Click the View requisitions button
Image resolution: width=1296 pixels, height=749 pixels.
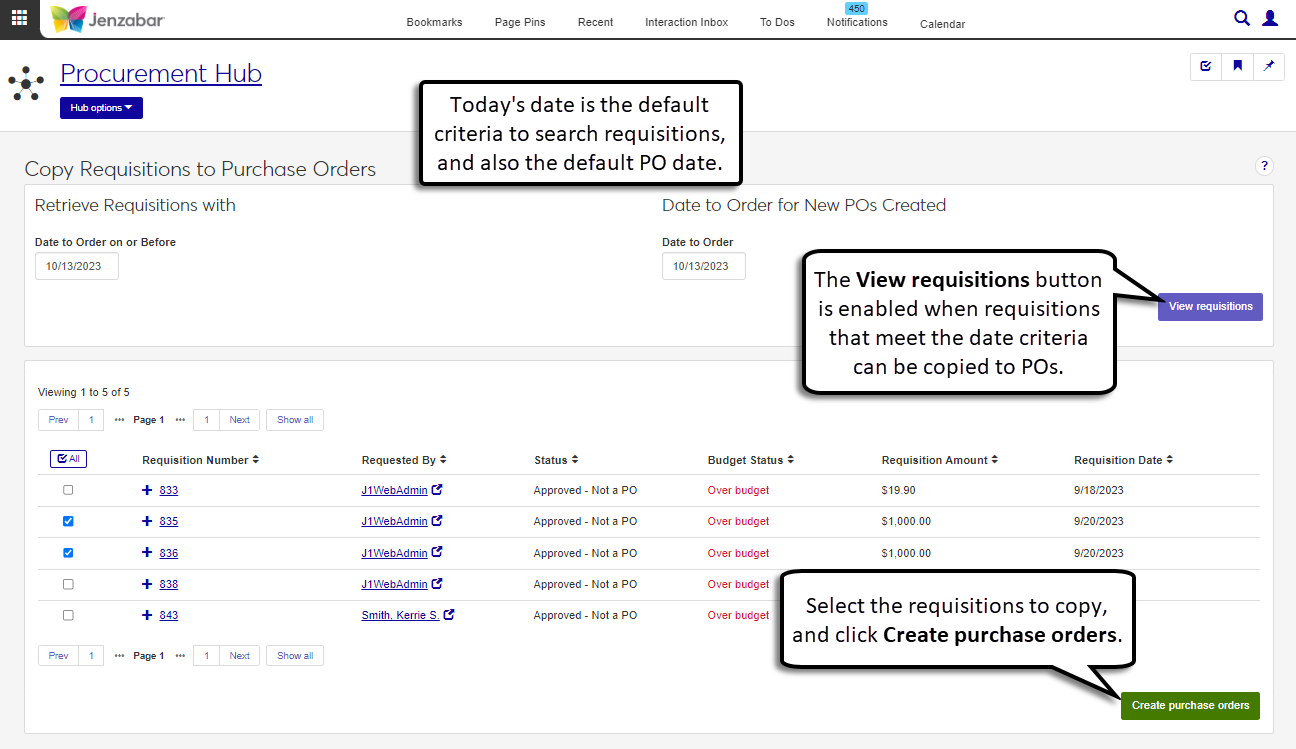point(1210,306)
